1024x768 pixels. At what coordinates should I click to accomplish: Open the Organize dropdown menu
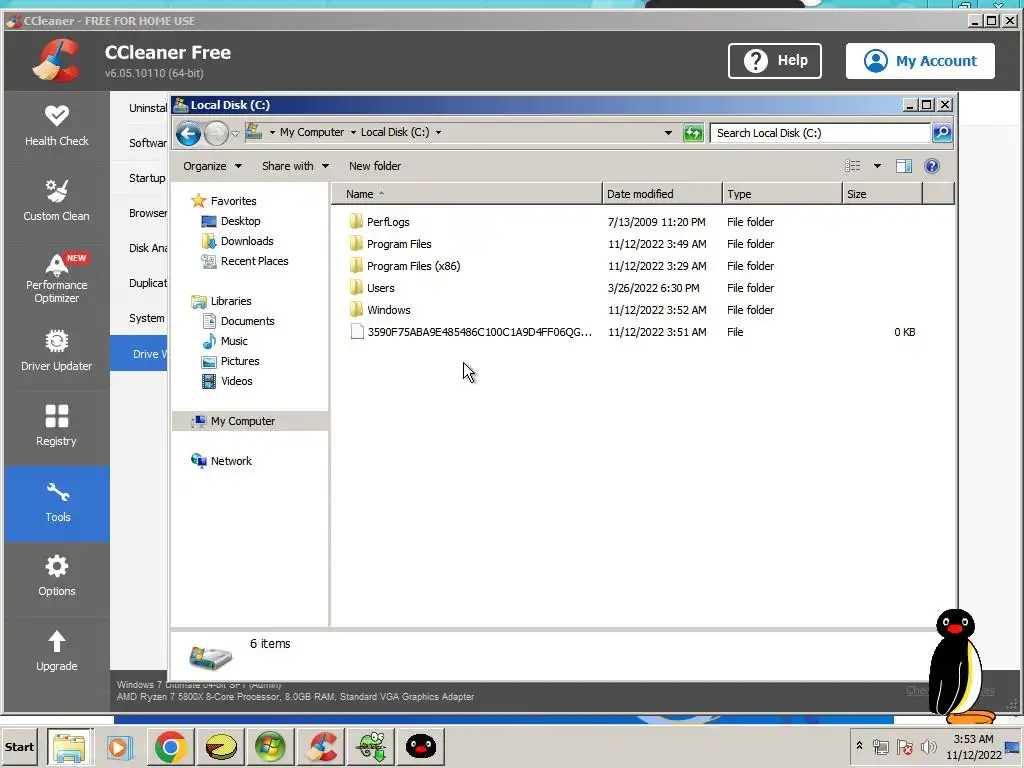[213, 166]
